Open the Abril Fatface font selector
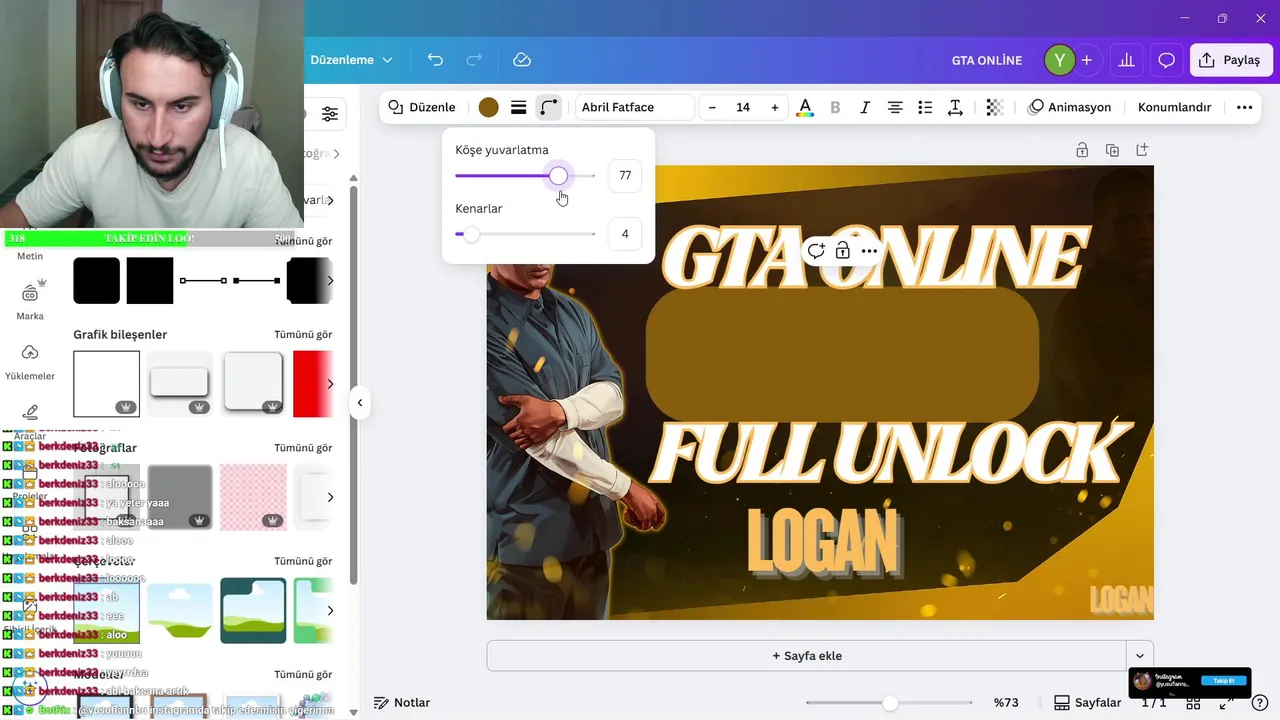Viewport: 1280px width, 720px height. pos(634,107)
